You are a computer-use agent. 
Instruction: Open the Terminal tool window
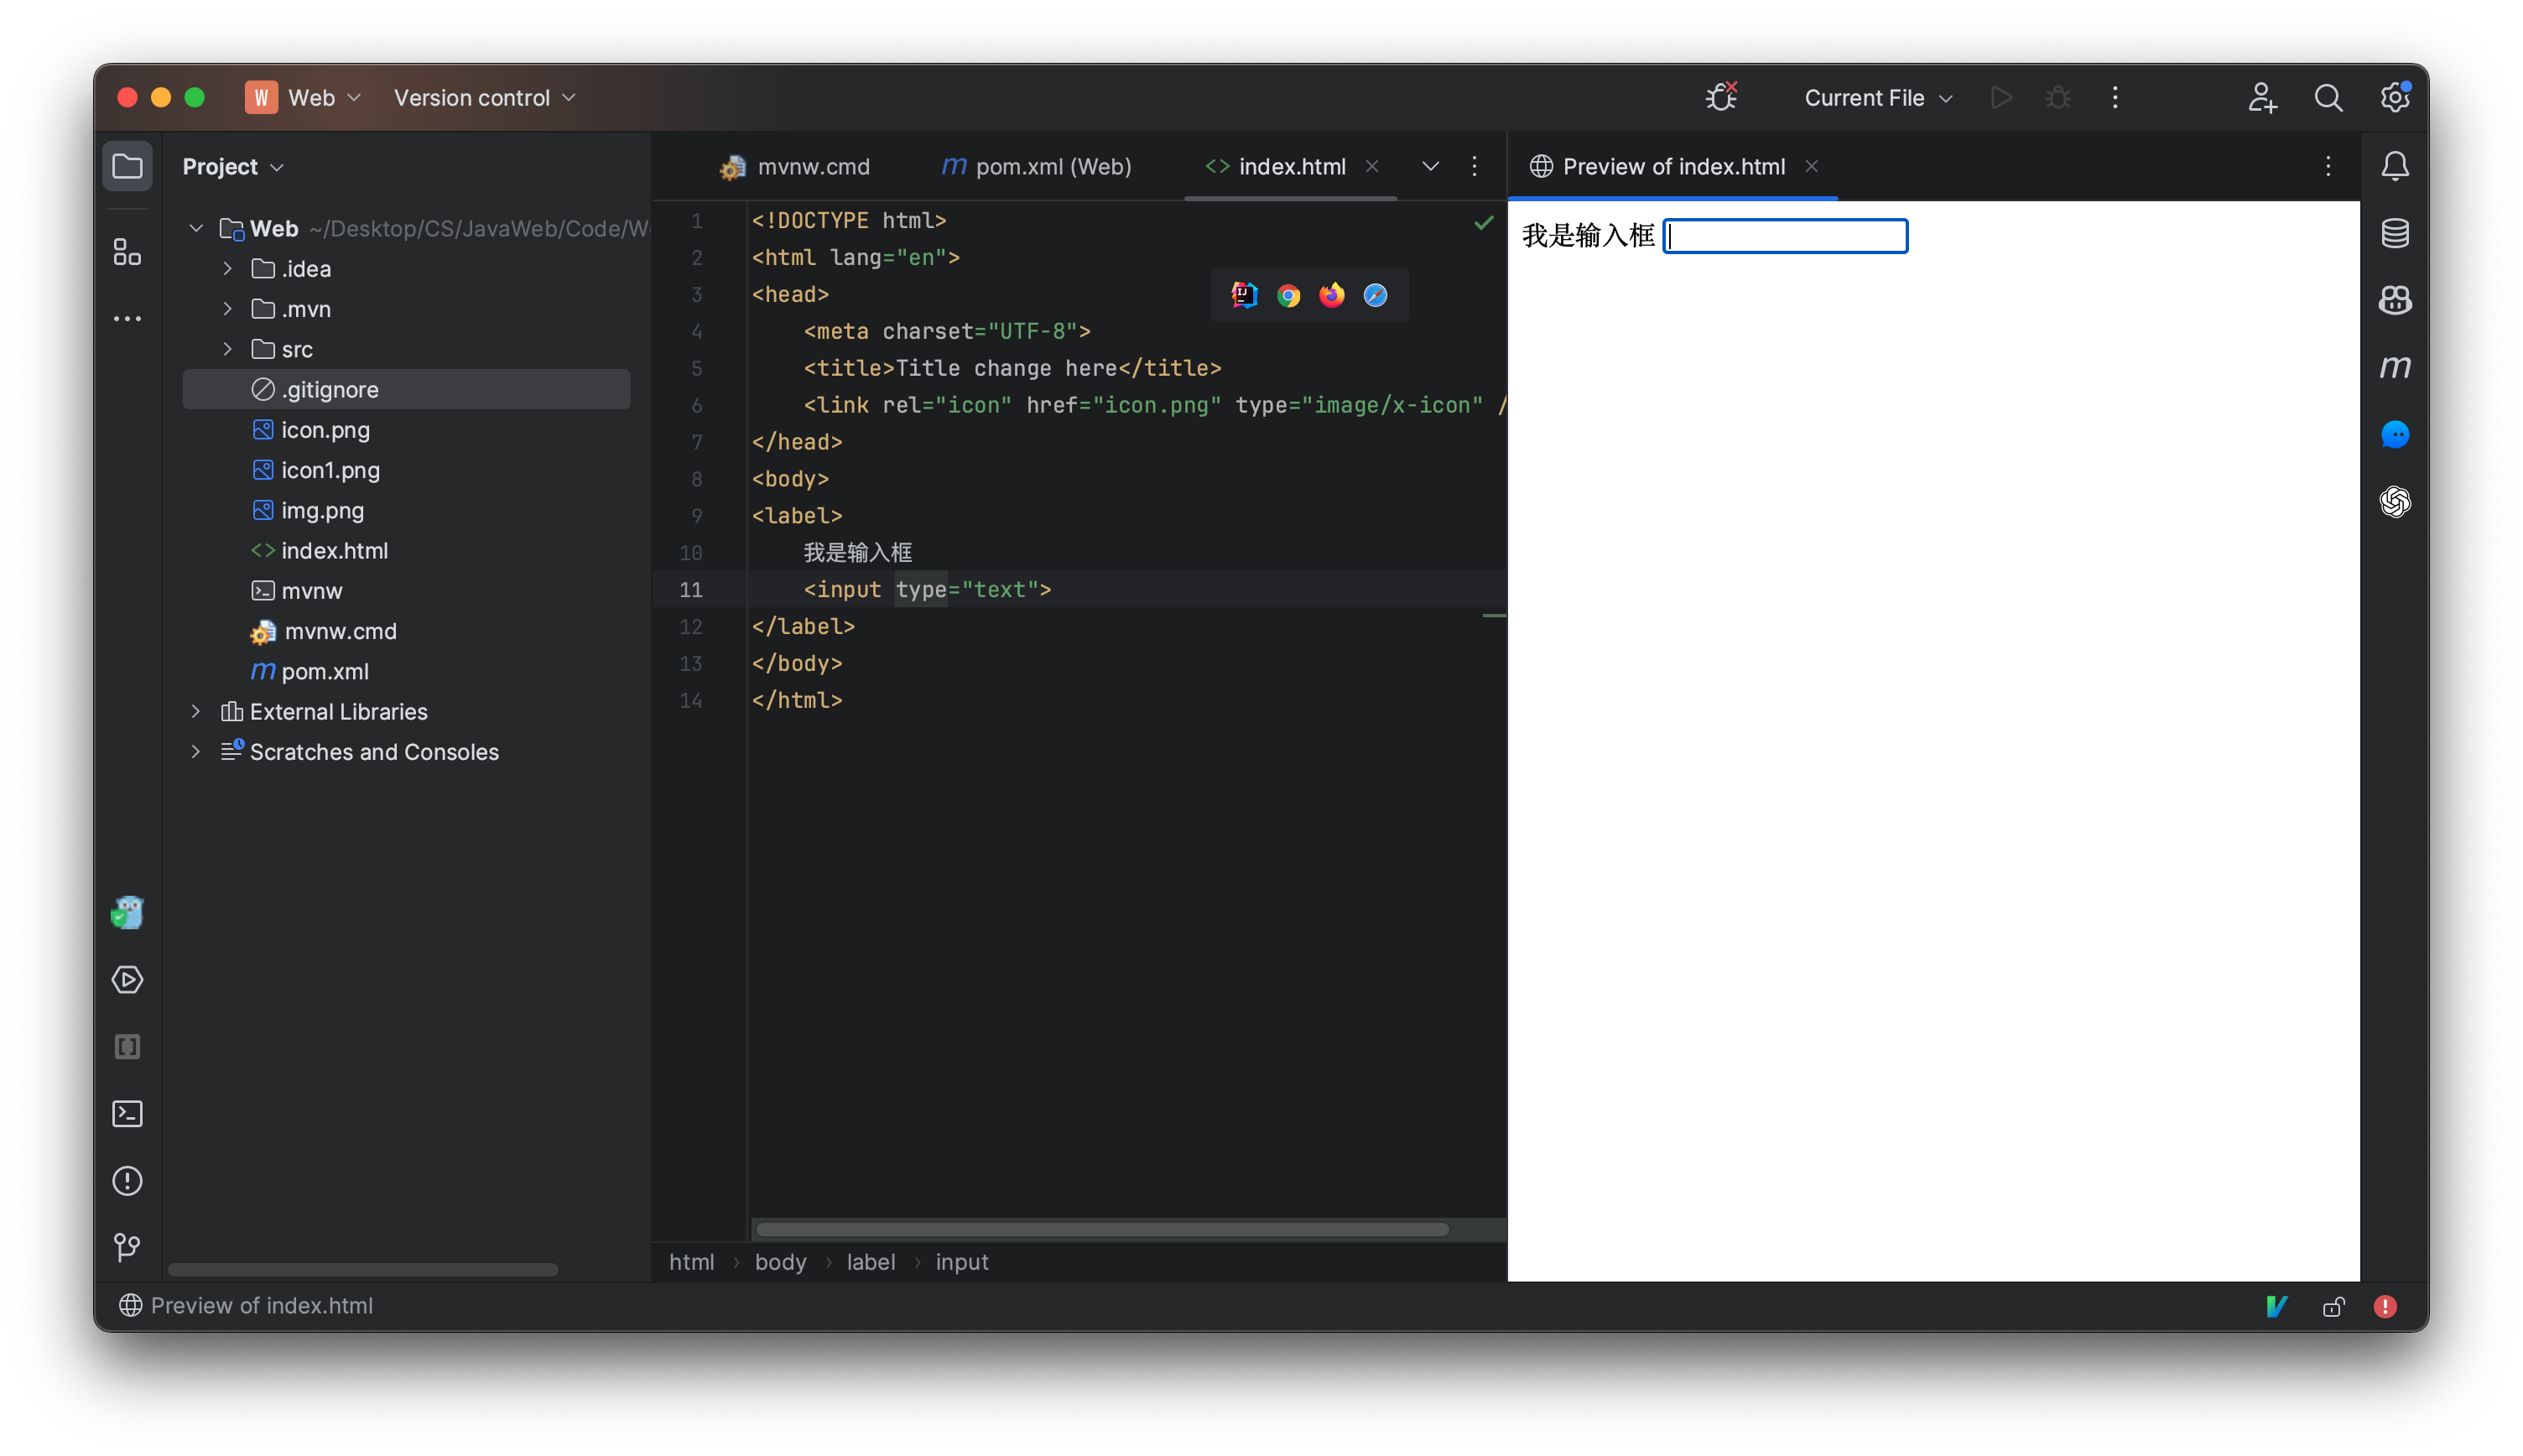(127, 1114)
